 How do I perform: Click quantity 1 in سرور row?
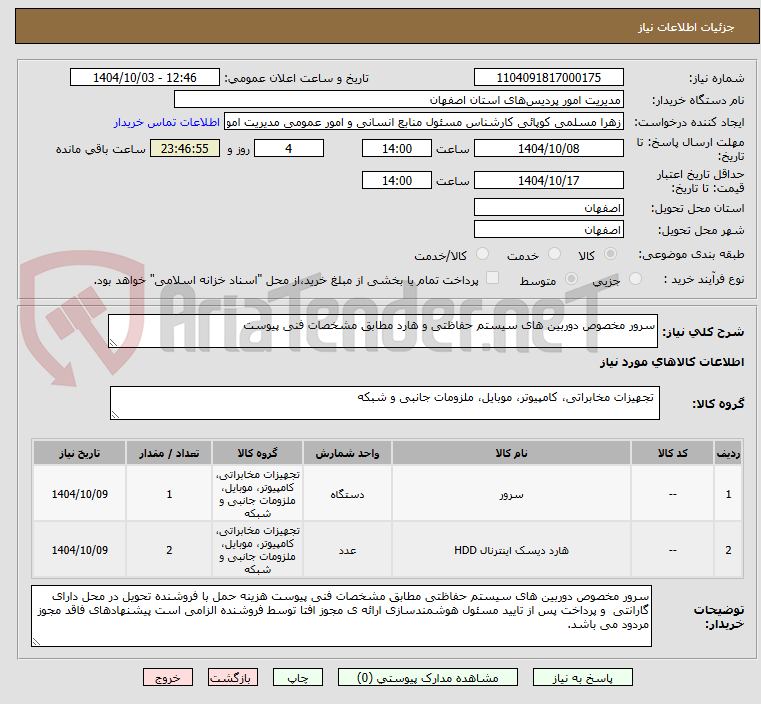tap(169, 494)
